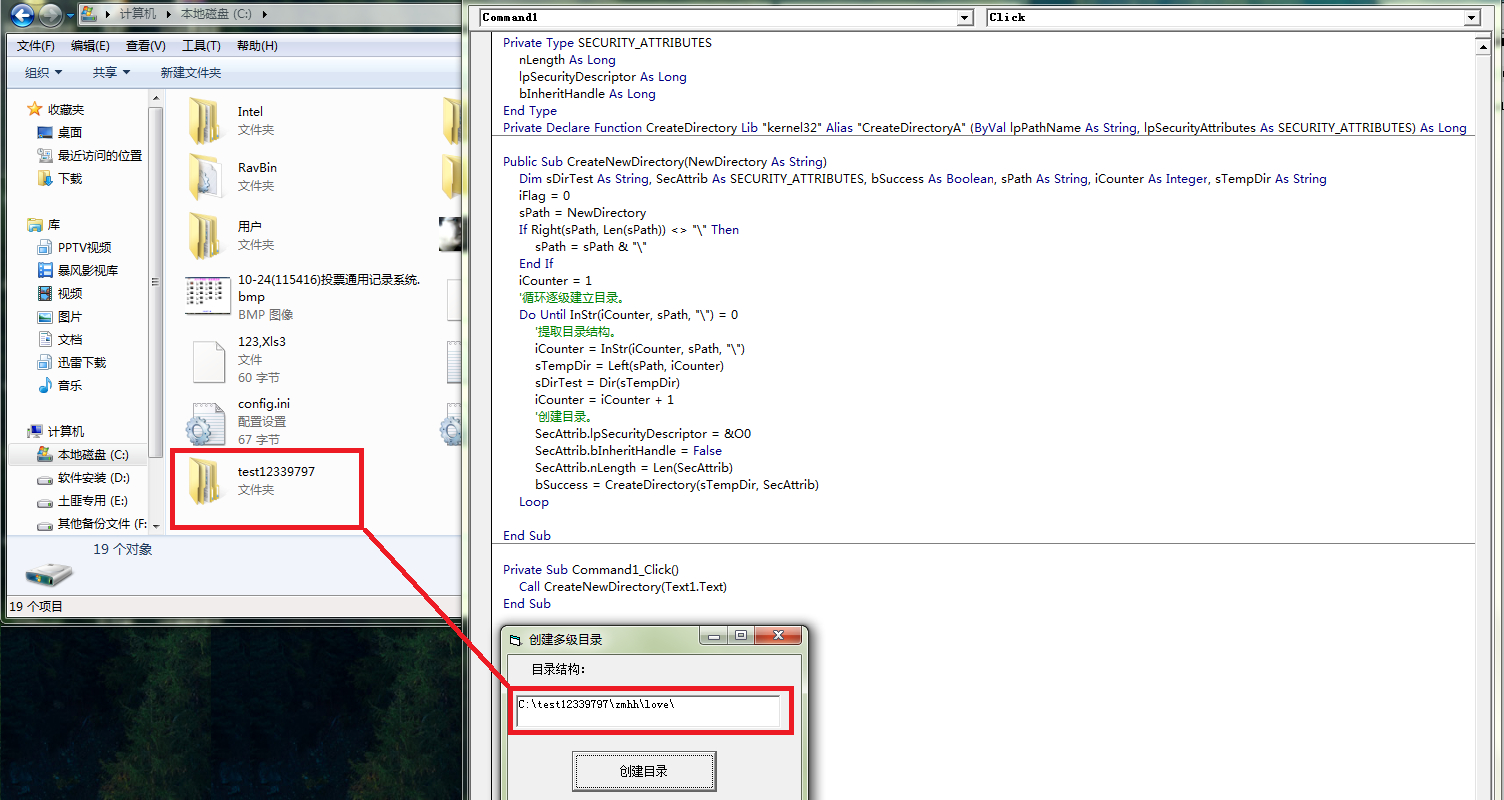The image size is (1504, 800).
Task: Open 桌面 in favorites sidebar
Action: coord(70,132)
